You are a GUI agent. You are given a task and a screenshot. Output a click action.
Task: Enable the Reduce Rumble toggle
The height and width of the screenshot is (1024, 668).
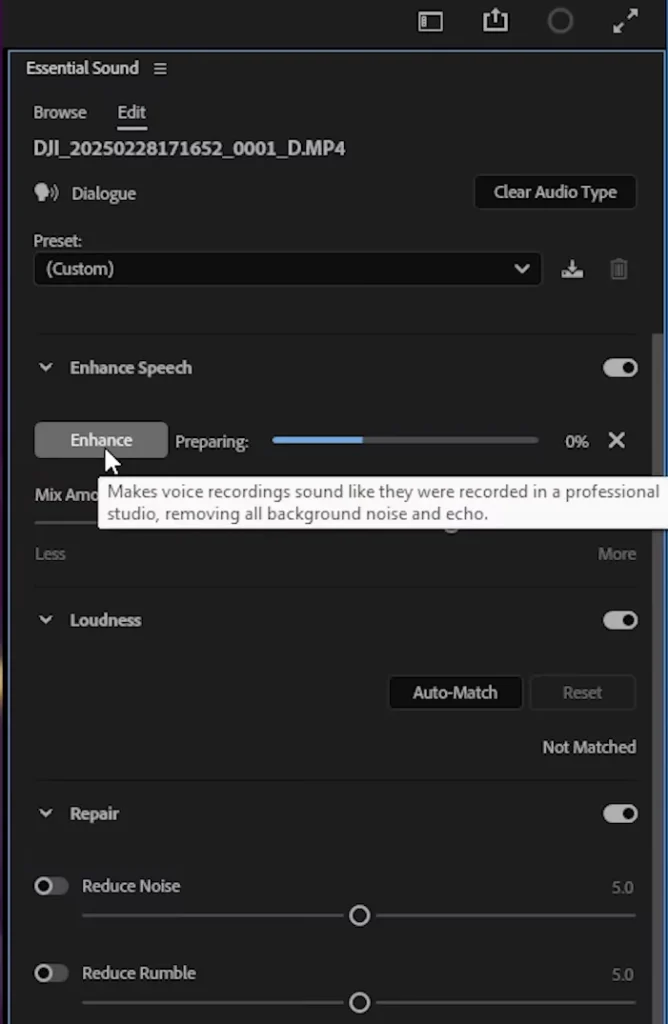coord(51,973)
